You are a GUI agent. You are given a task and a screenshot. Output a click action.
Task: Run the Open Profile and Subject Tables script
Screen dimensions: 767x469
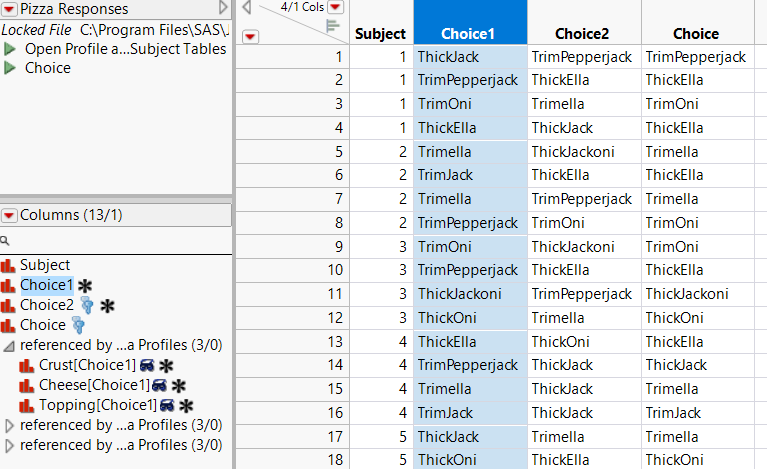pyautogui.click(x=10, y=49)
